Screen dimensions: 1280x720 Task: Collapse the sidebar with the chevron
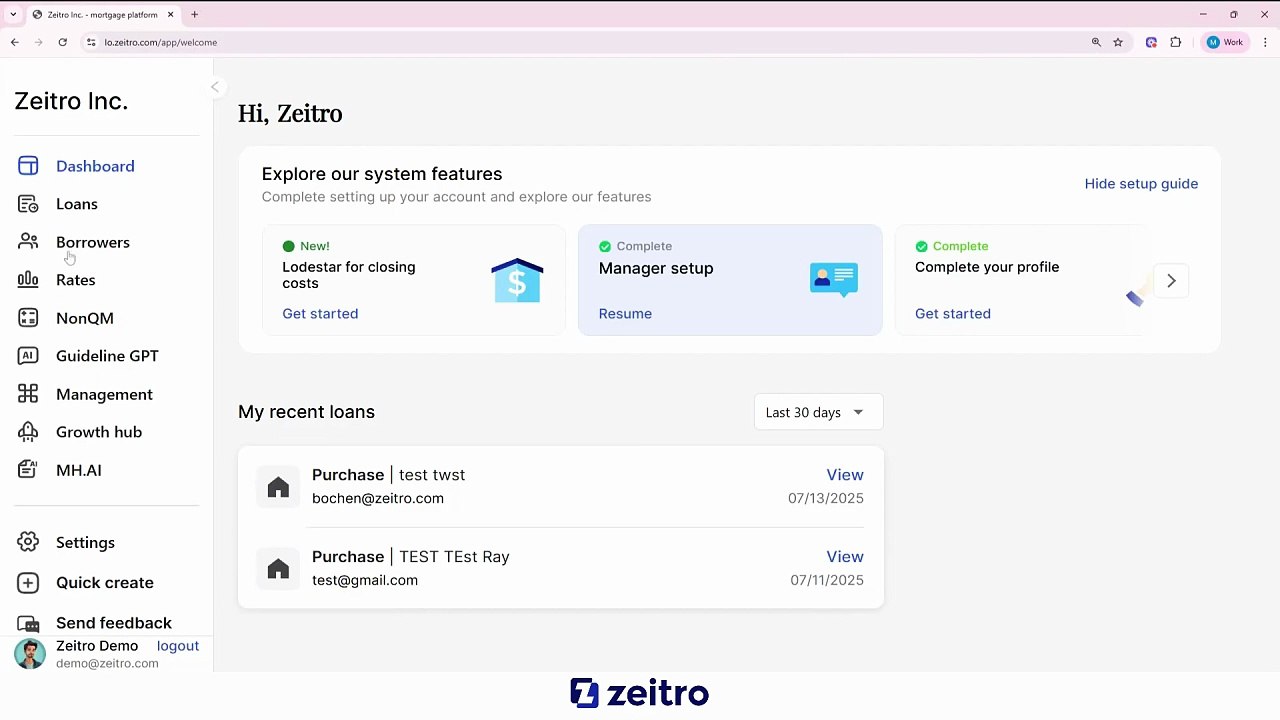(x=215, y=87)
